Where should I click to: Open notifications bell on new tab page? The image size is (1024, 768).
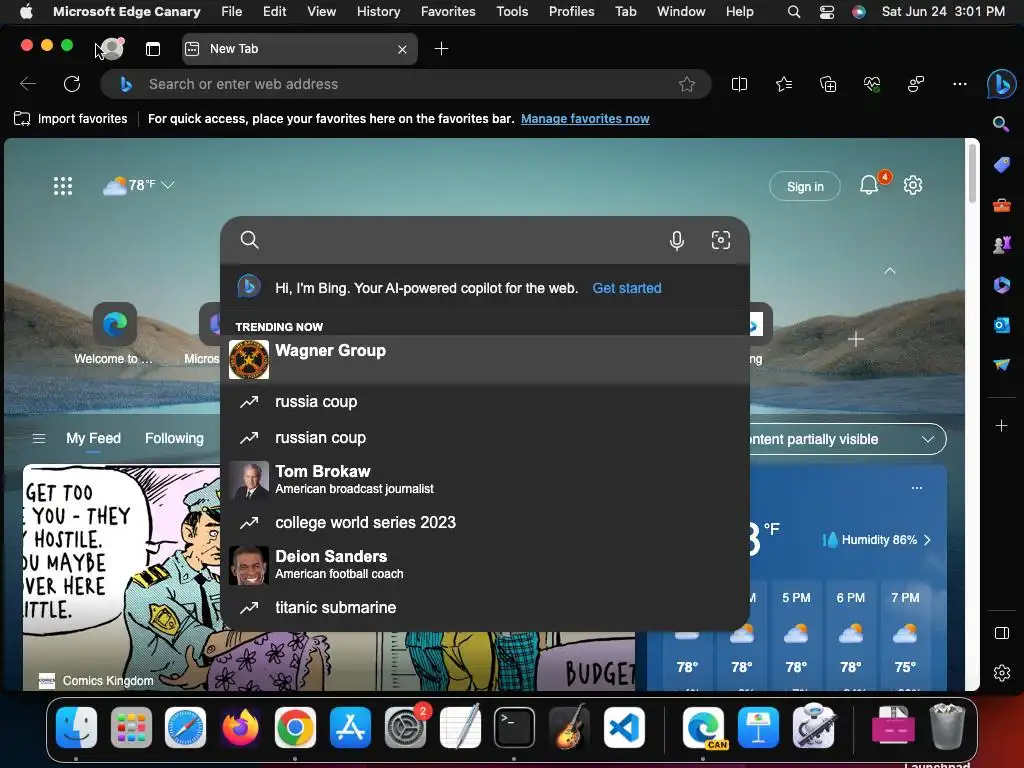869,185
